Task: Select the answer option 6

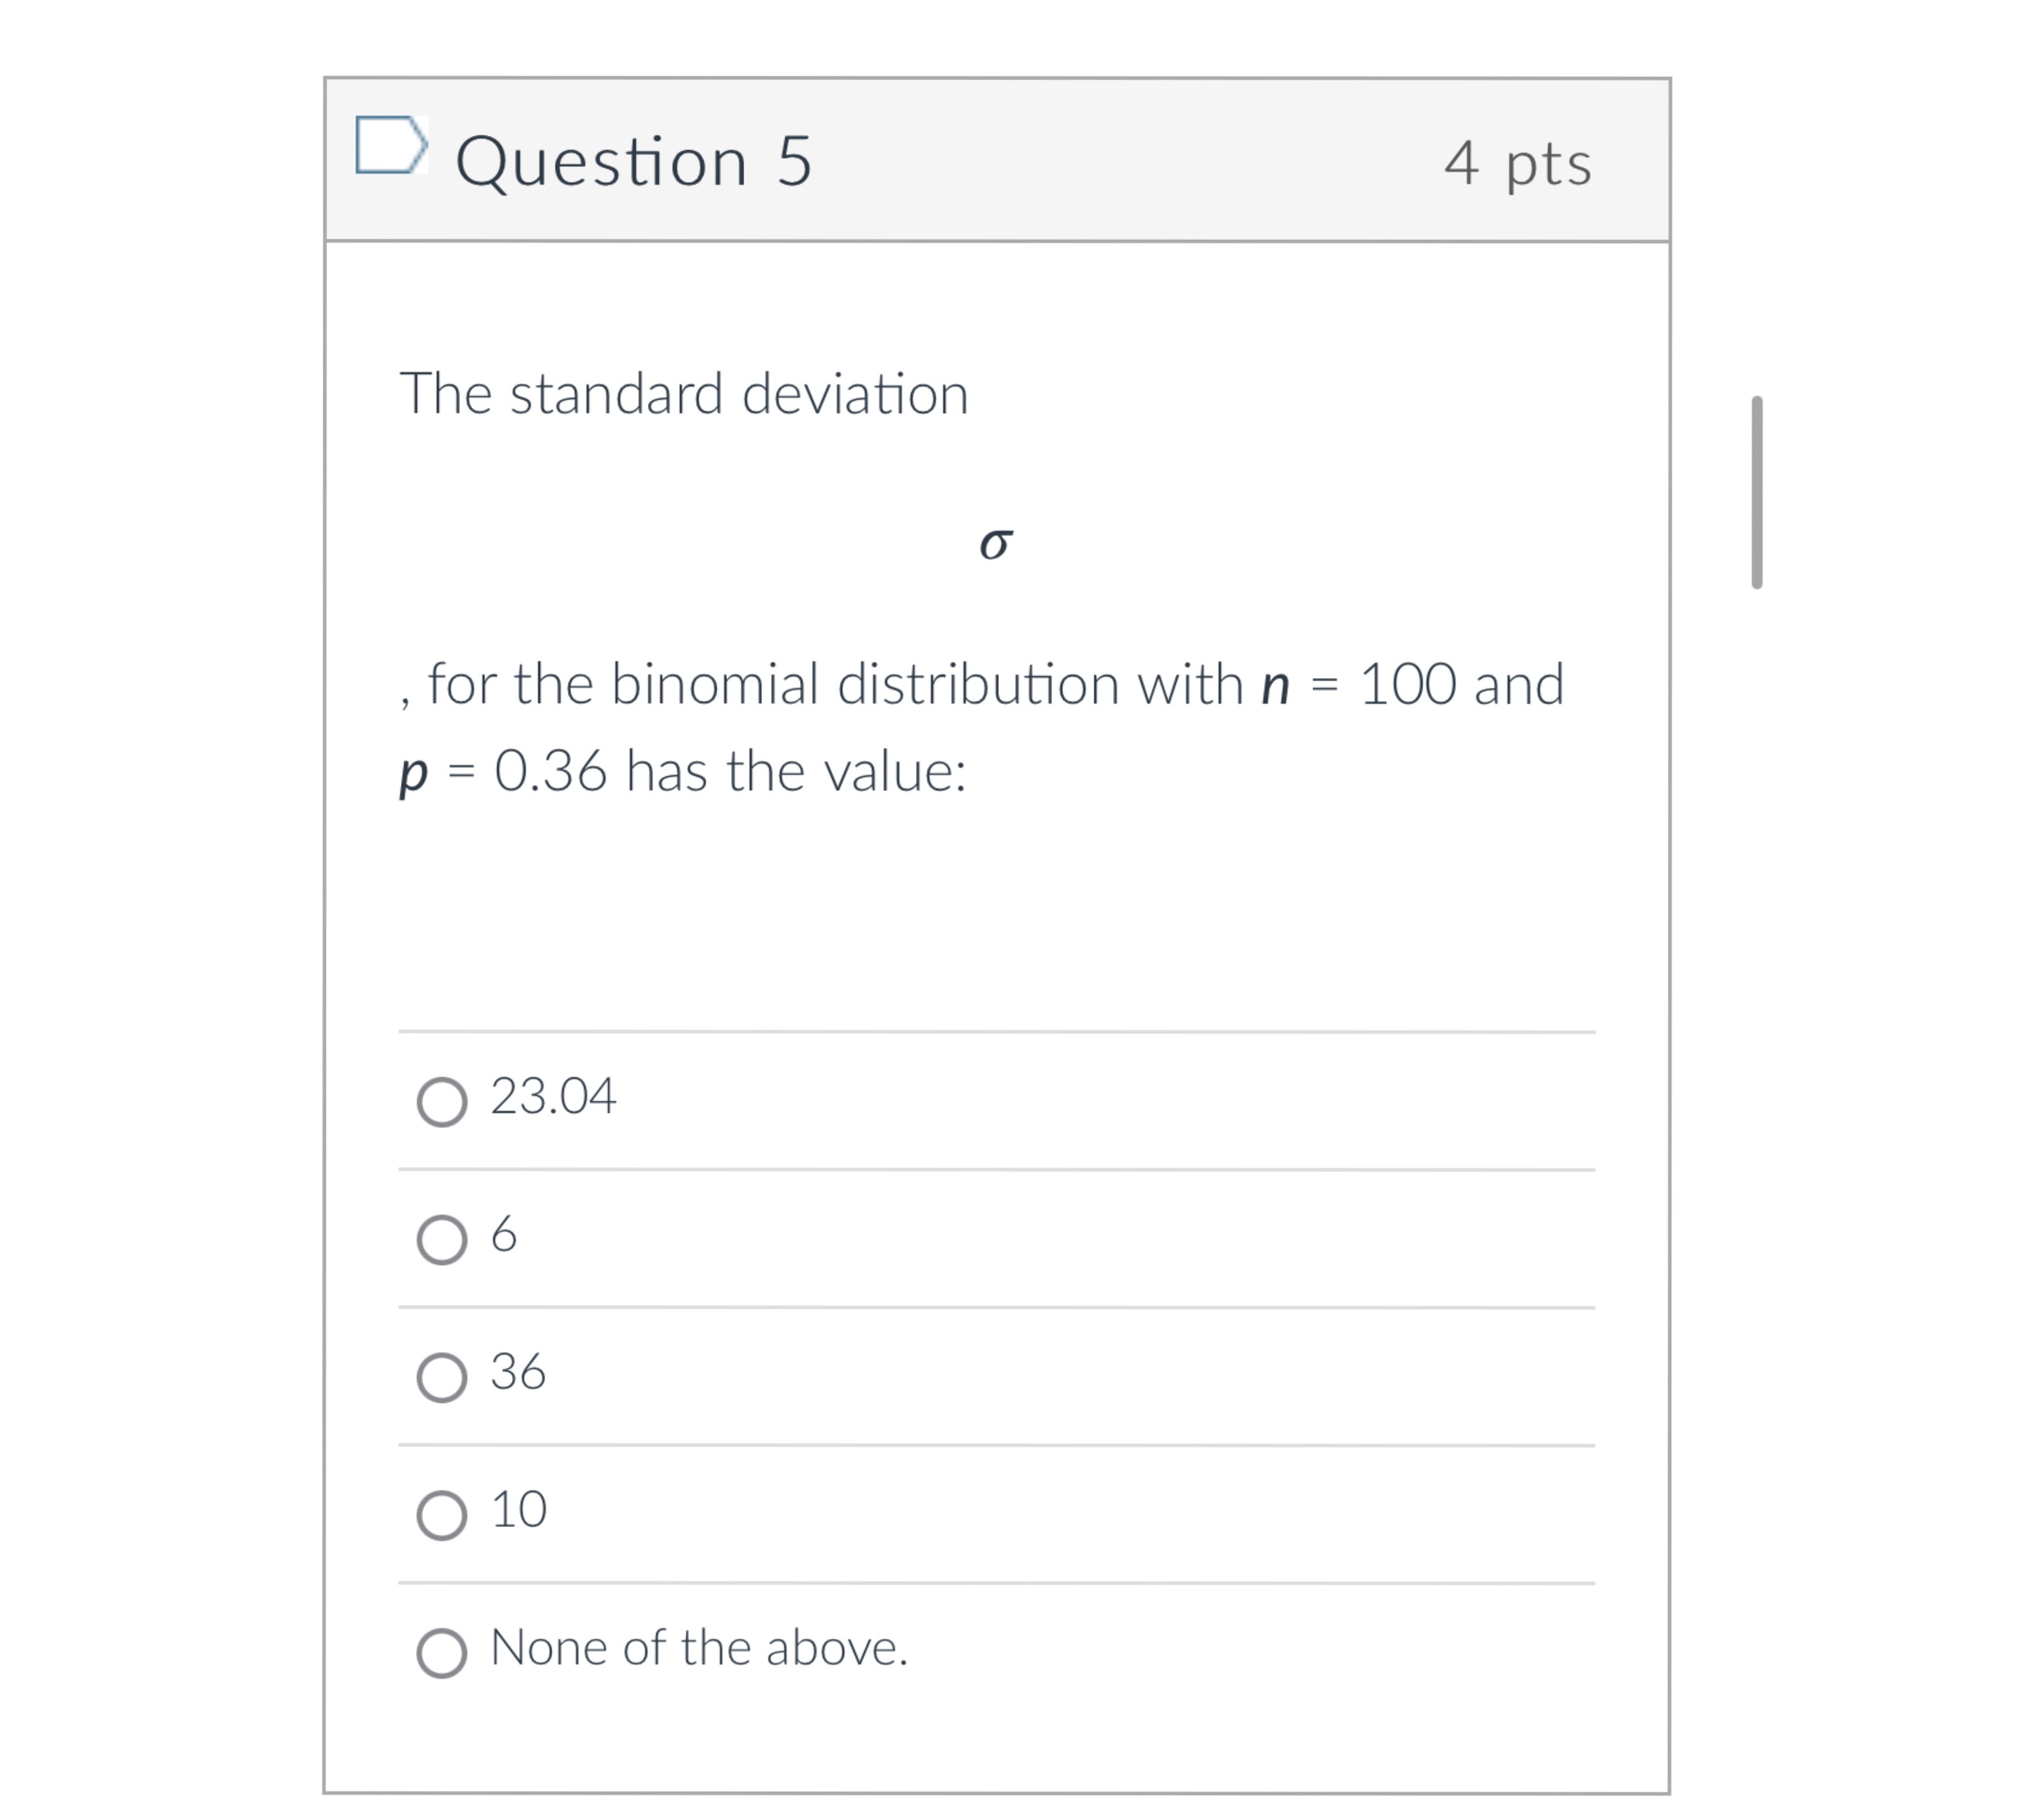Action: click(x=443, y=1239)
